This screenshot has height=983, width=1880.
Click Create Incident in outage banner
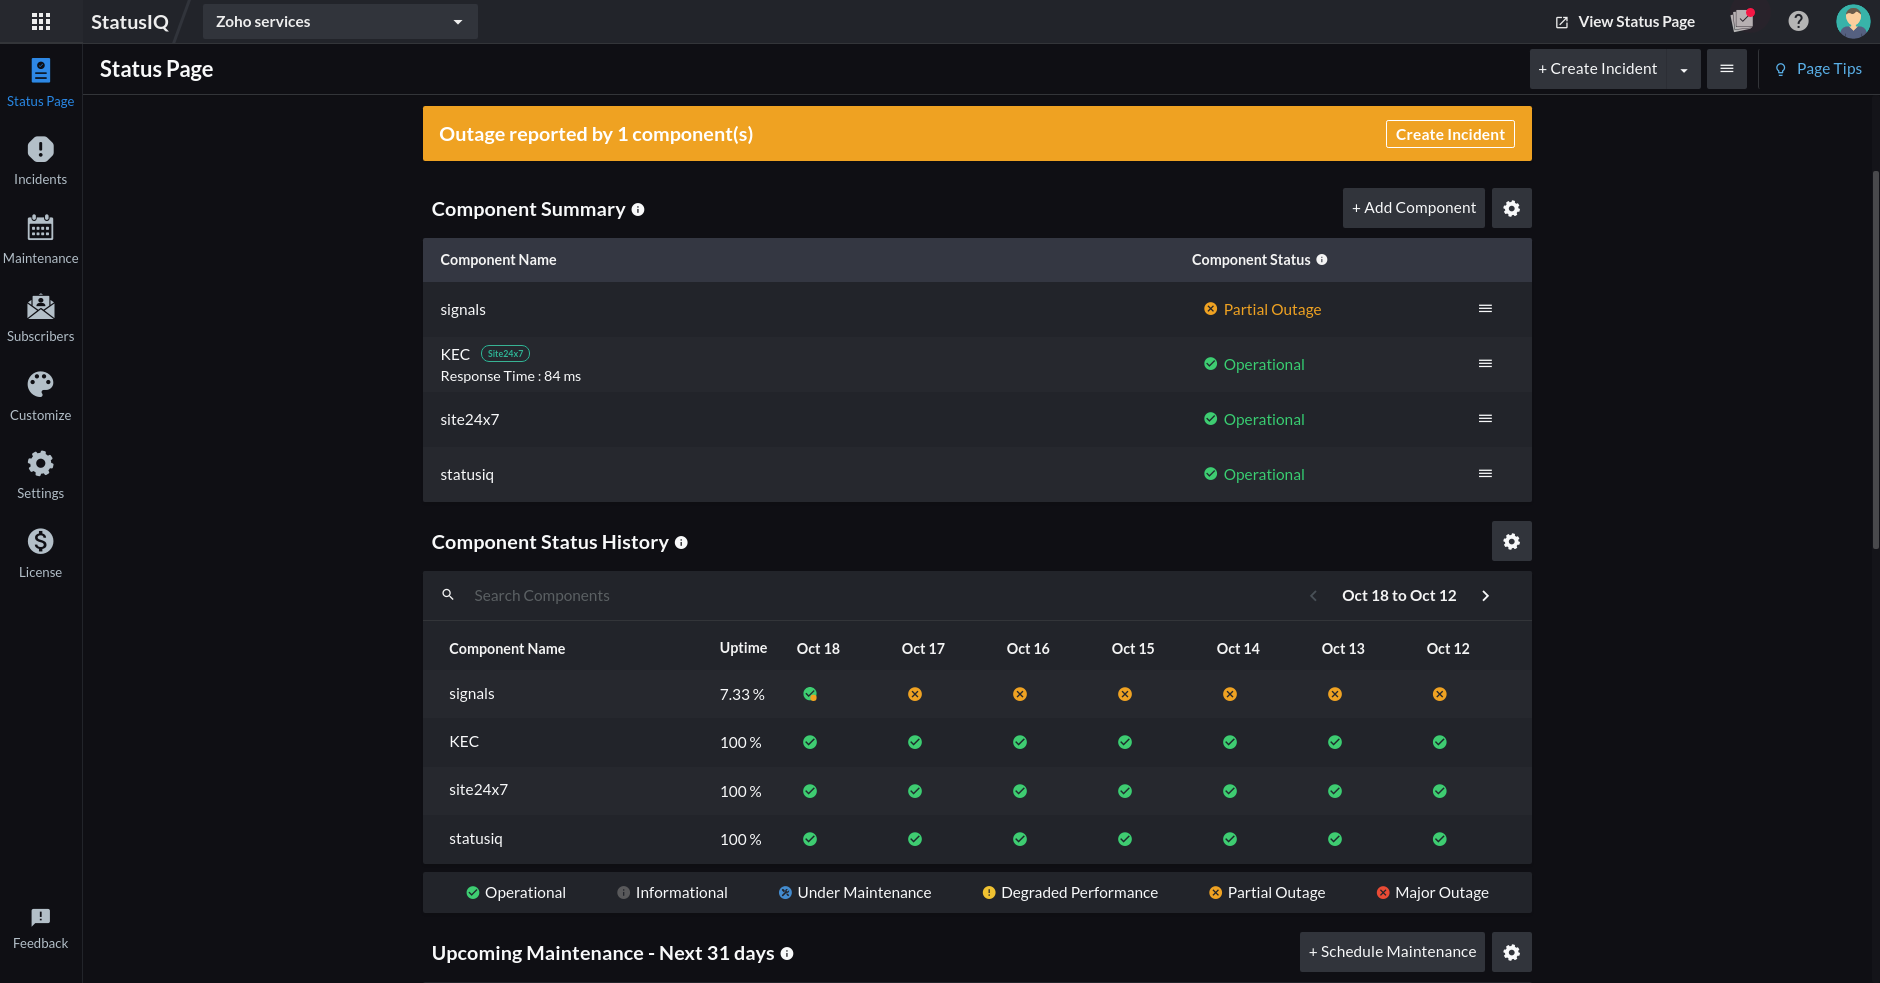click(x=1450, y=134)
